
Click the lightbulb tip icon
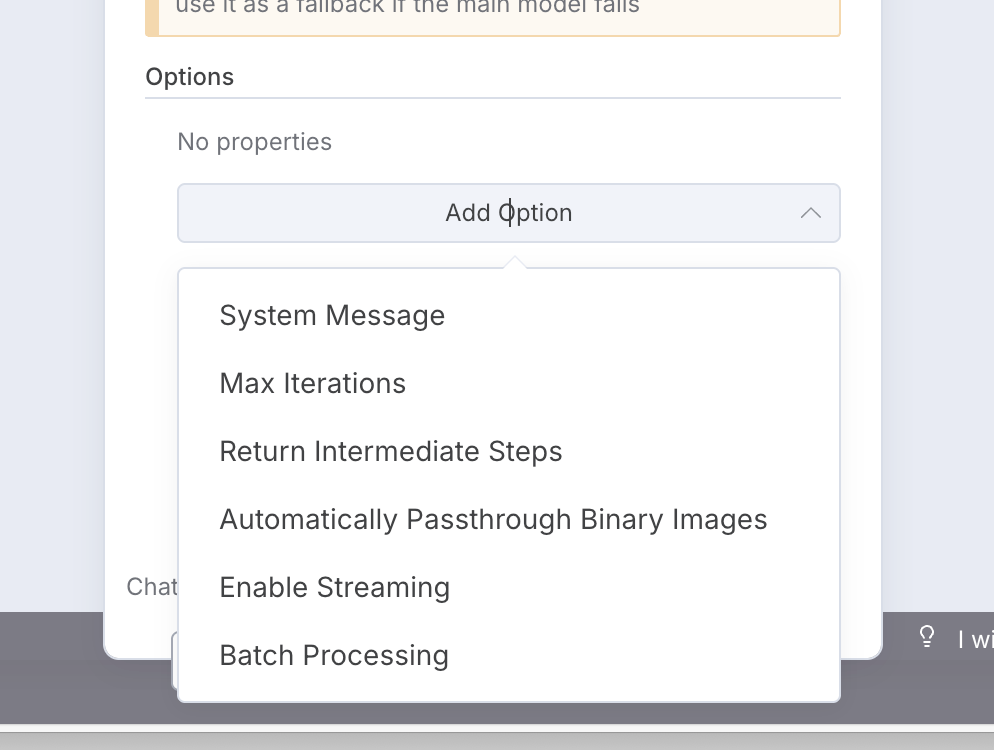[927, 637]
